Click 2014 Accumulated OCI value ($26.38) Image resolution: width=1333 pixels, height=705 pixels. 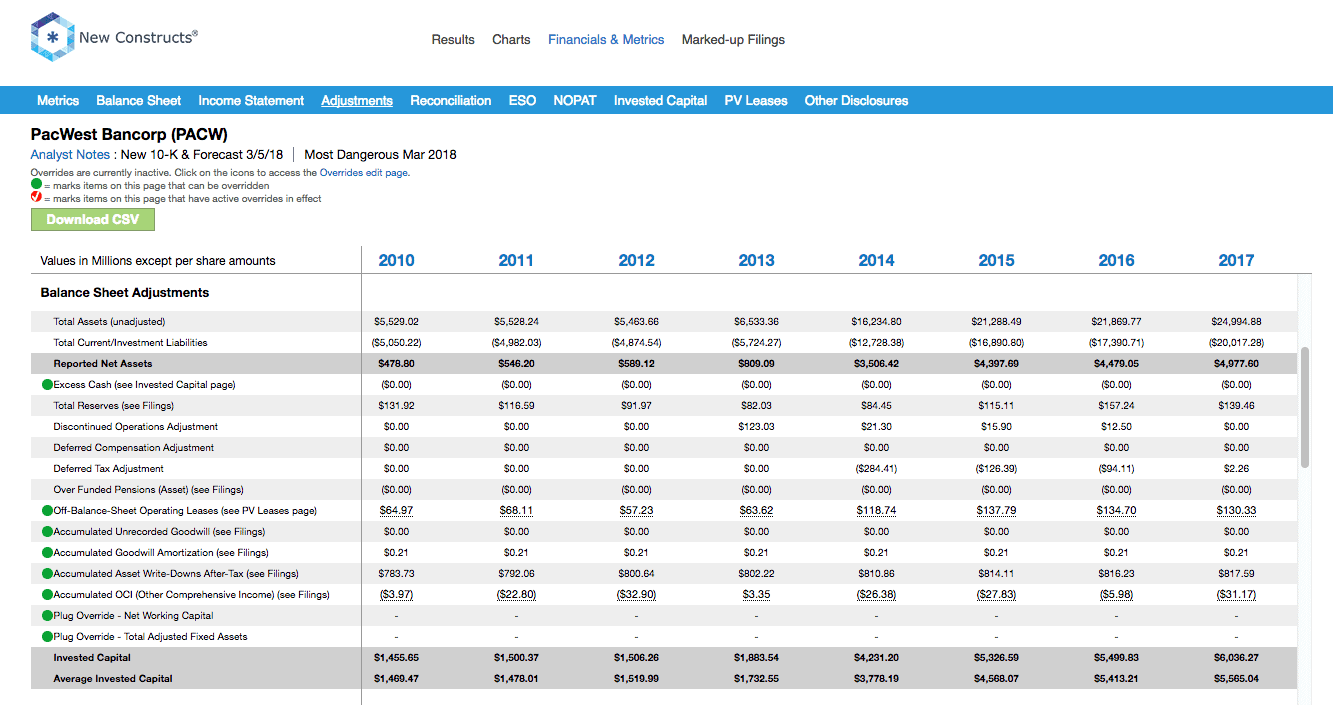click(876, 595)
